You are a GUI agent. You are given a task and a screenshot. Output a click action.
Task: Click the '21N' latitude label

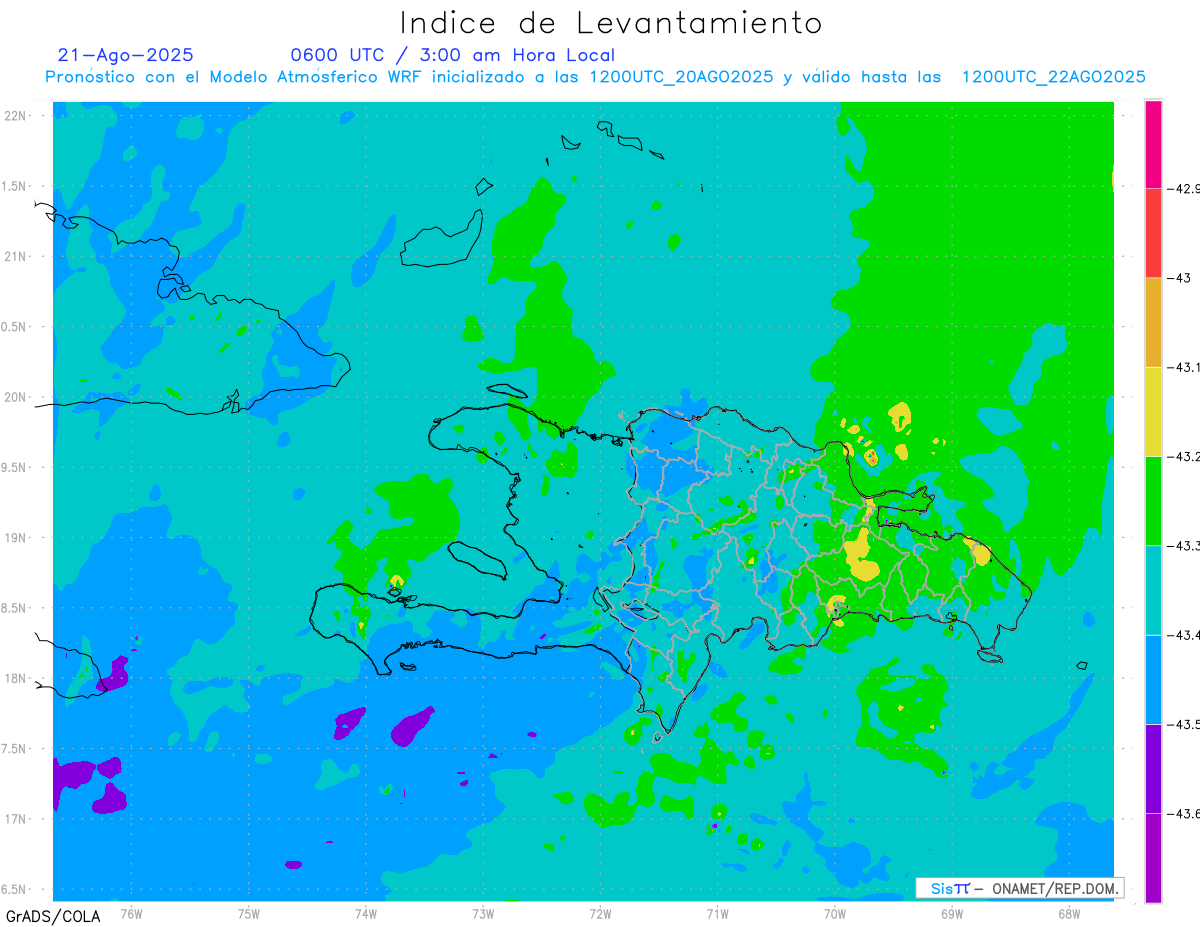click(x=16, y=256)
